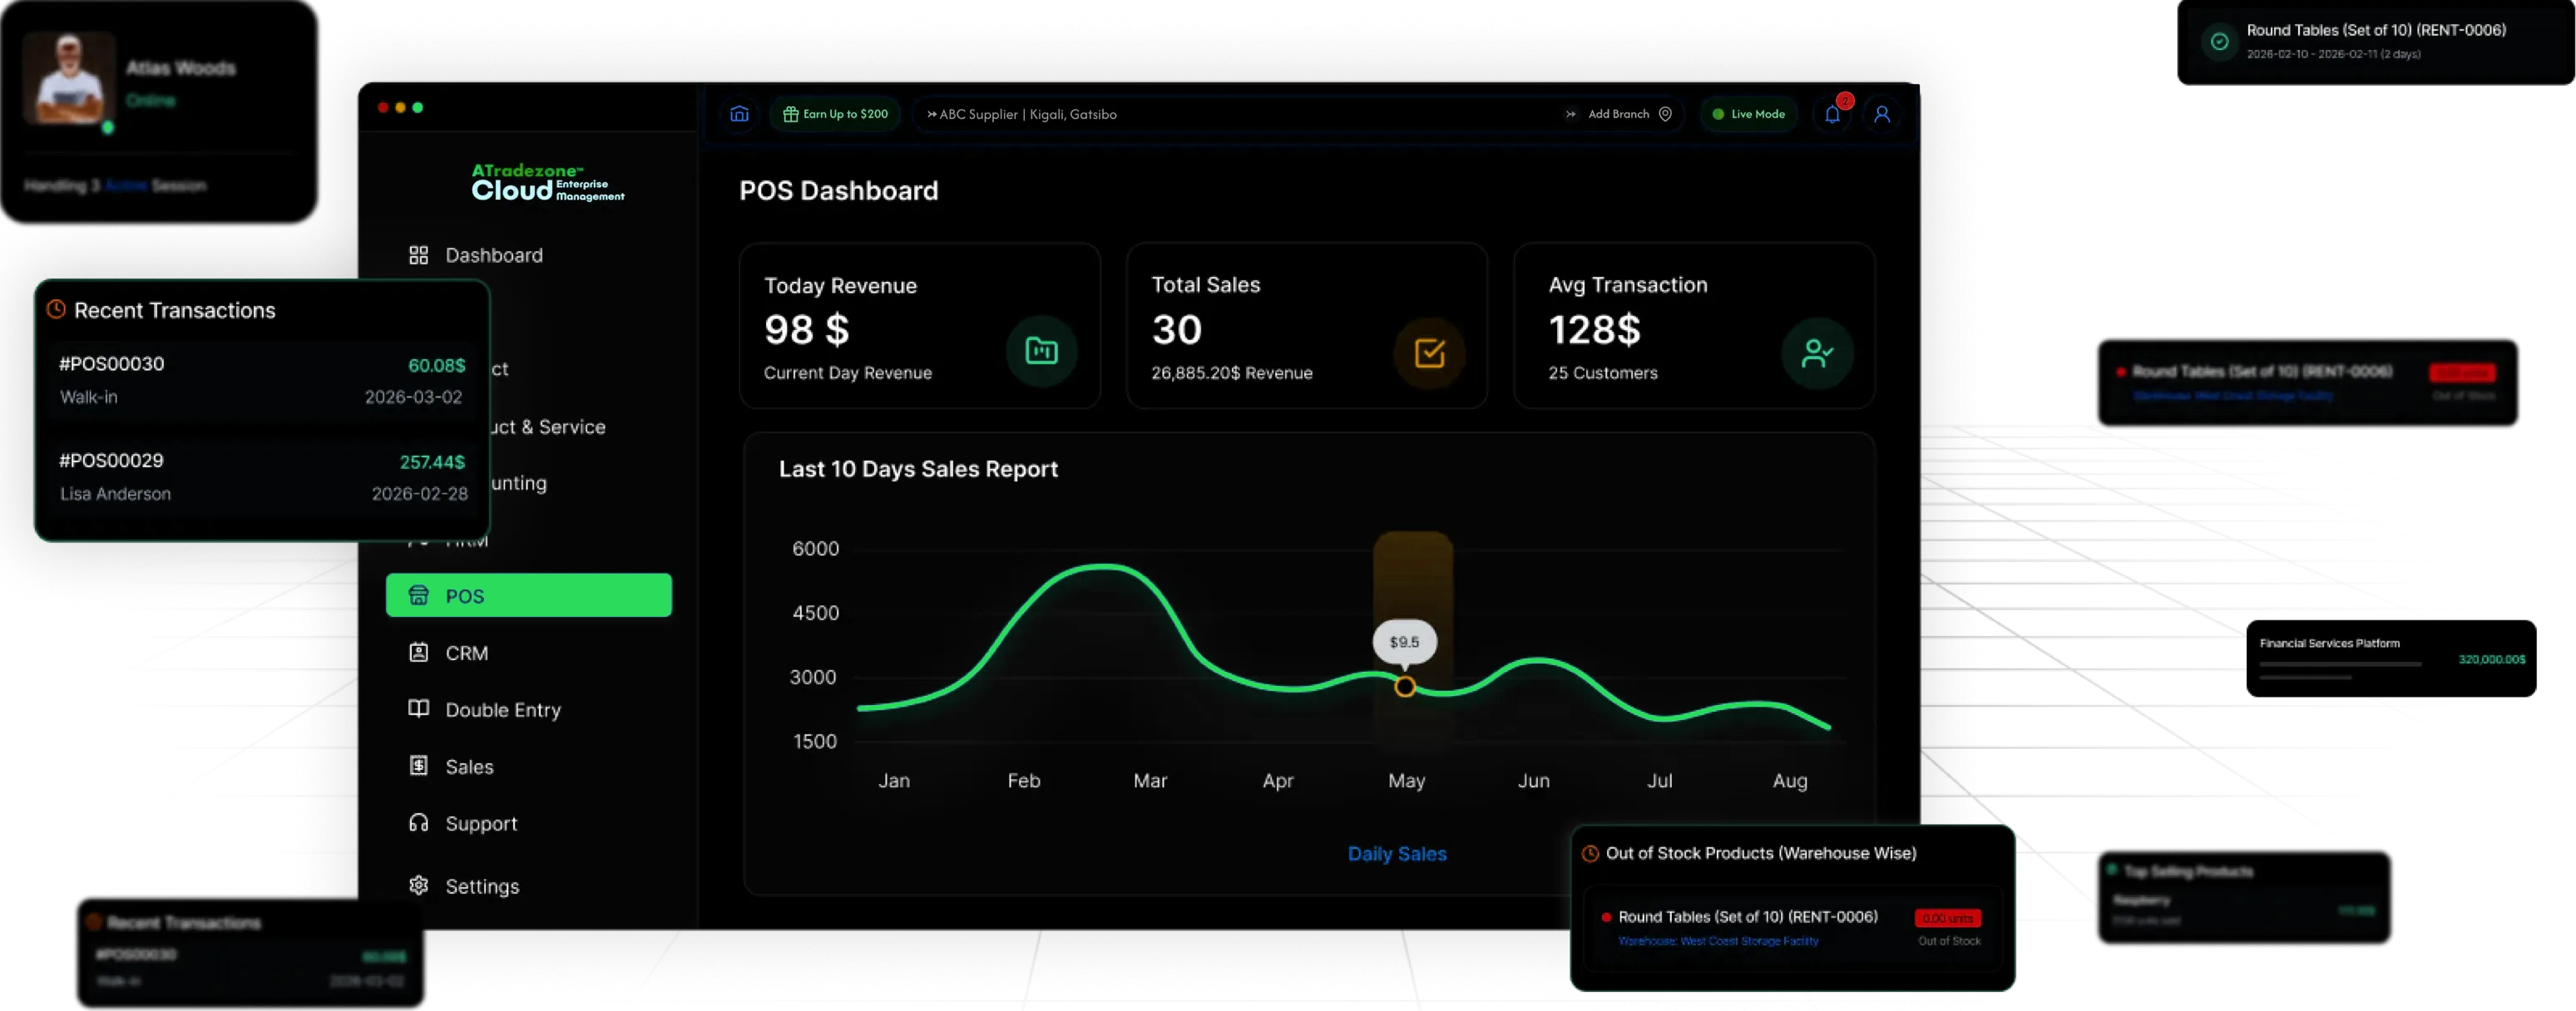The width and height of the screenshot is (2576, 1011).
Task: Select POS in the sidebar menu
Action: click(528, 595)
